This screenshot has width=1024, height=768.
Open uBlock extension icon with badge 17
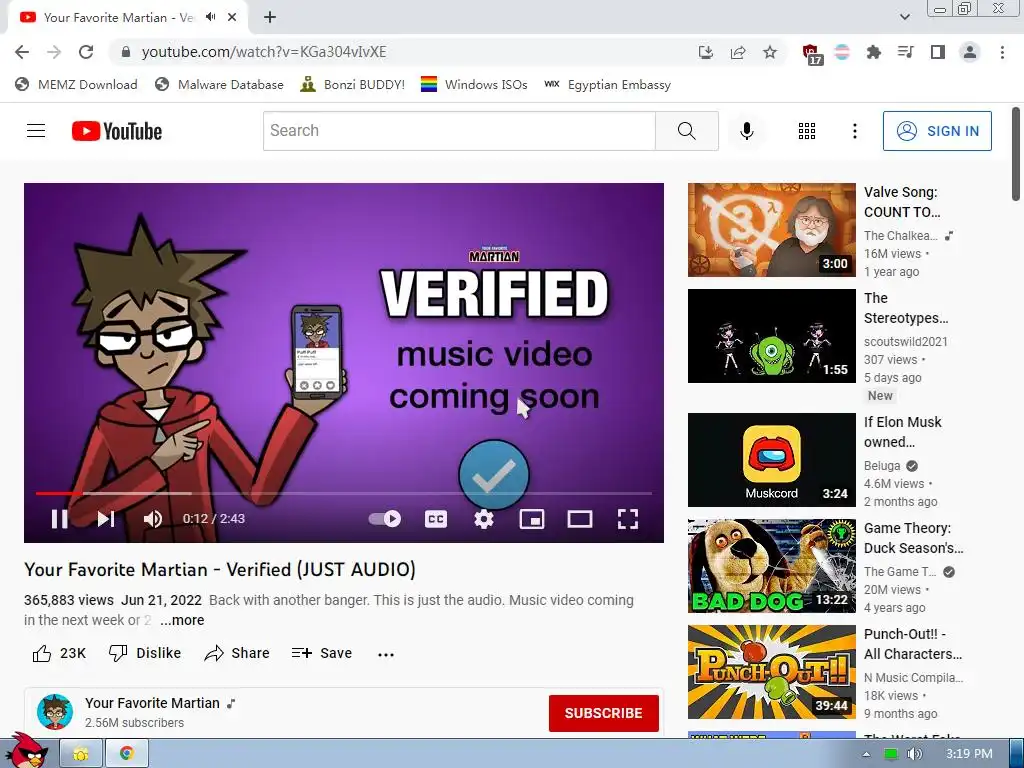pyautogui.click(x=812, y=54)
